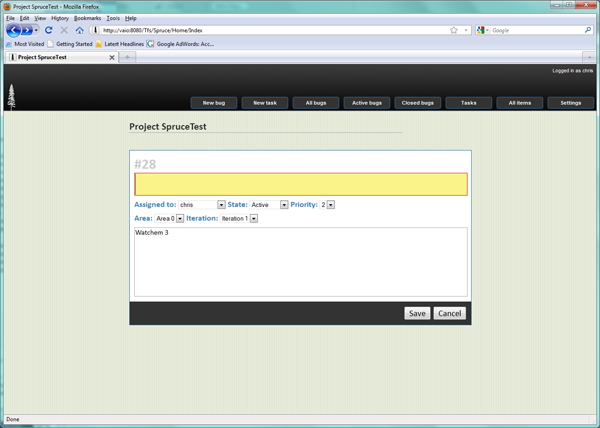Select the Project SpruceTest tab

tap(61, 57)
